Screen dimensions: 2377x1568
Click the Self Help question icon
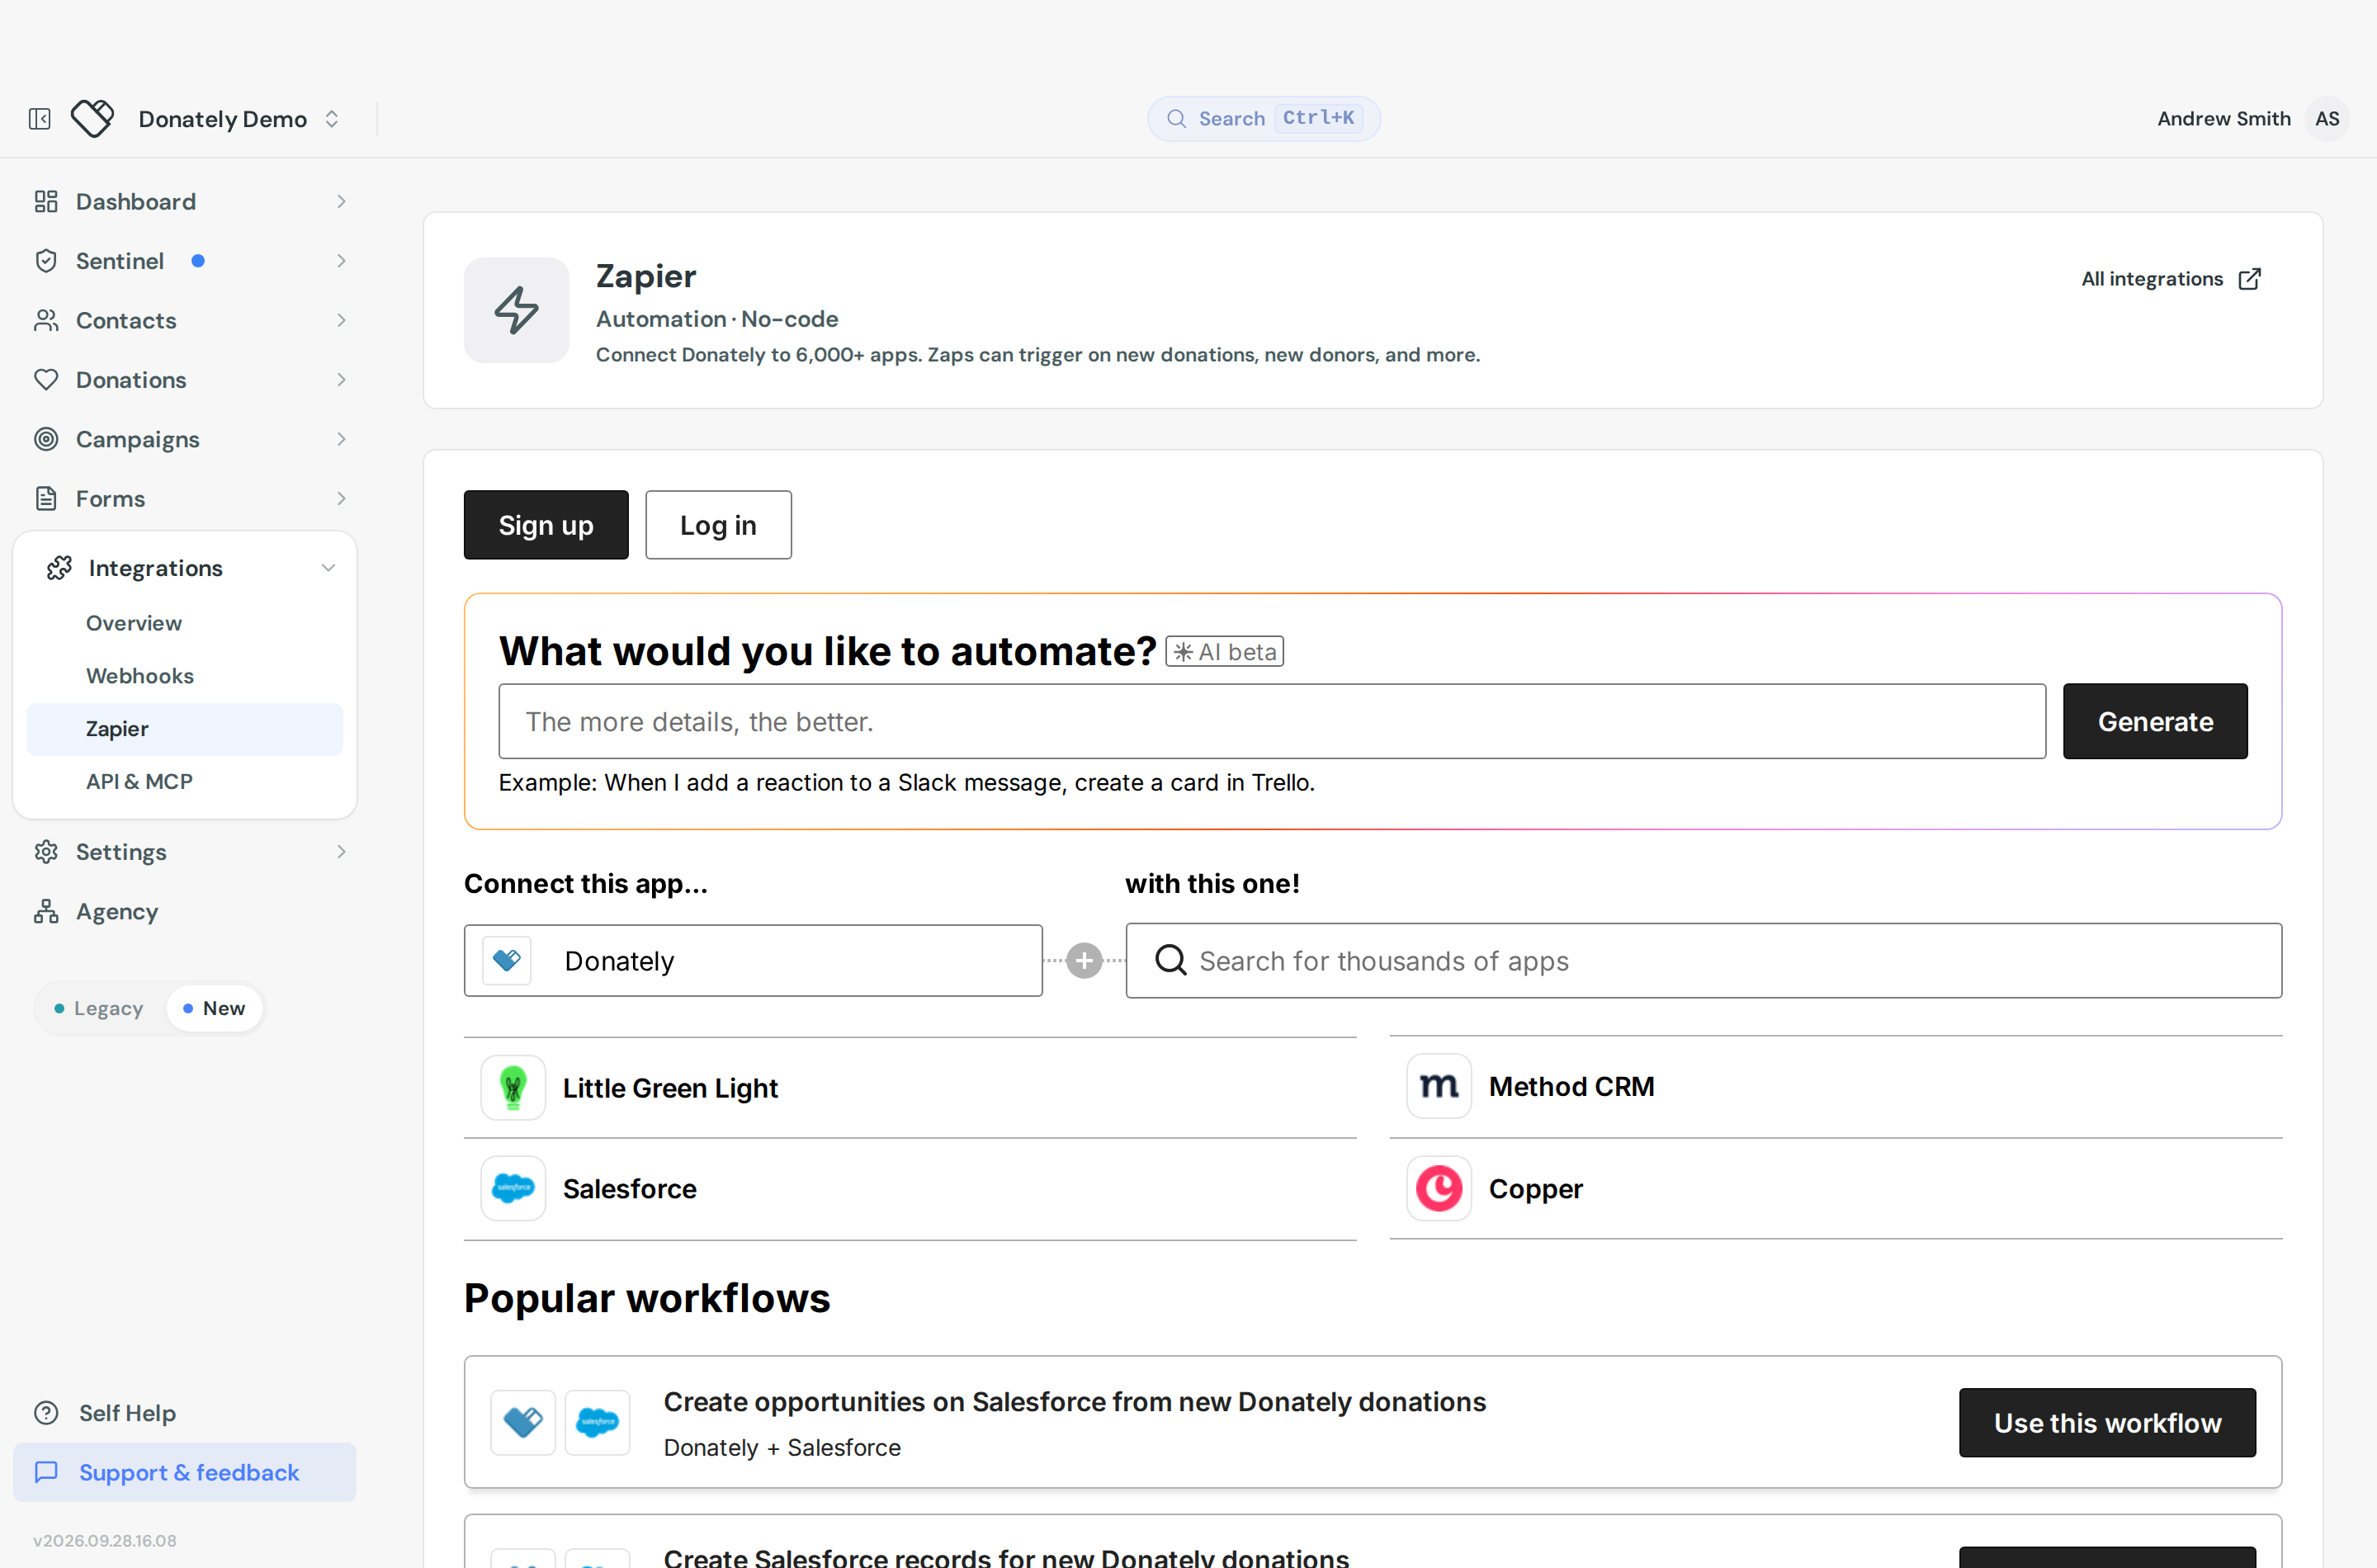click(x=46, y=1413)
